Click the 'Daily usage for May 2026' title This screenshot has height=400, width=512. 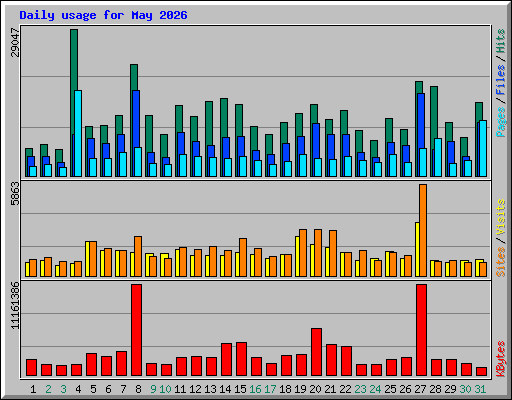pyautogui.click(x=103, y=15)
